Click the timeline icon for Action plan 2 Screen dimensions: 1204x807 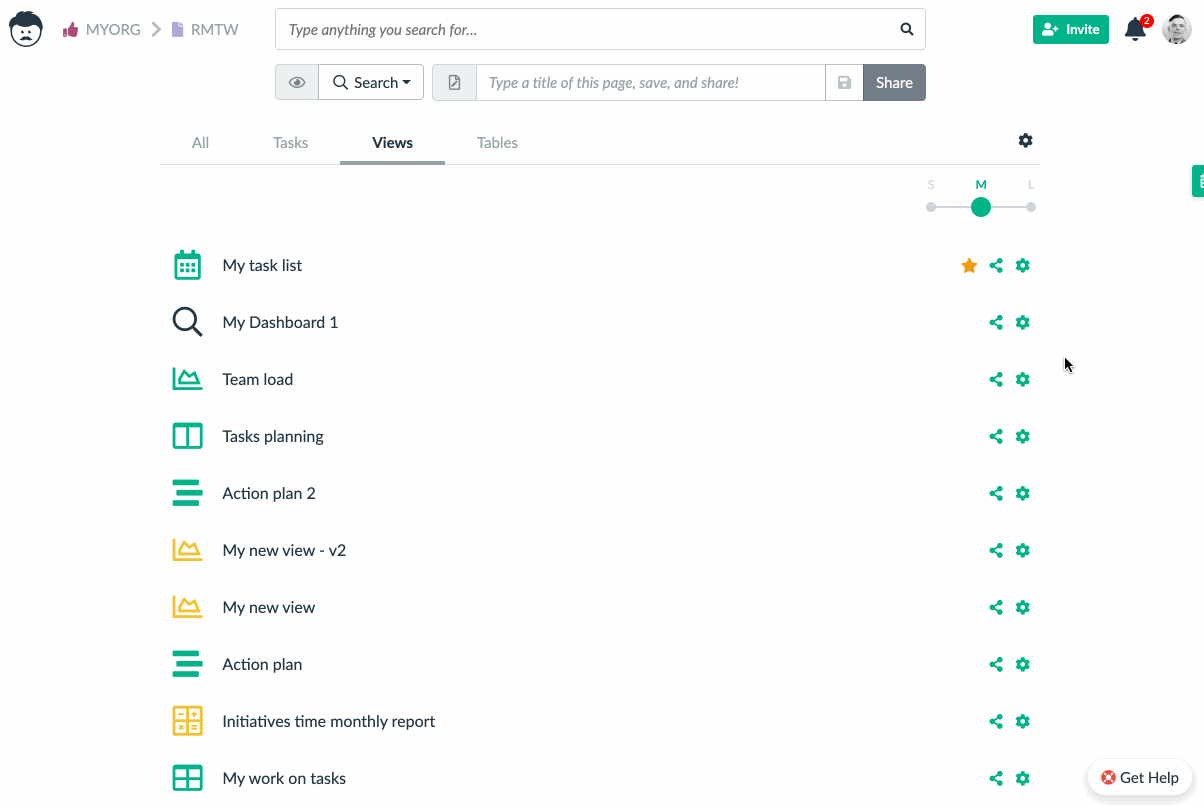tap(187, 493)
